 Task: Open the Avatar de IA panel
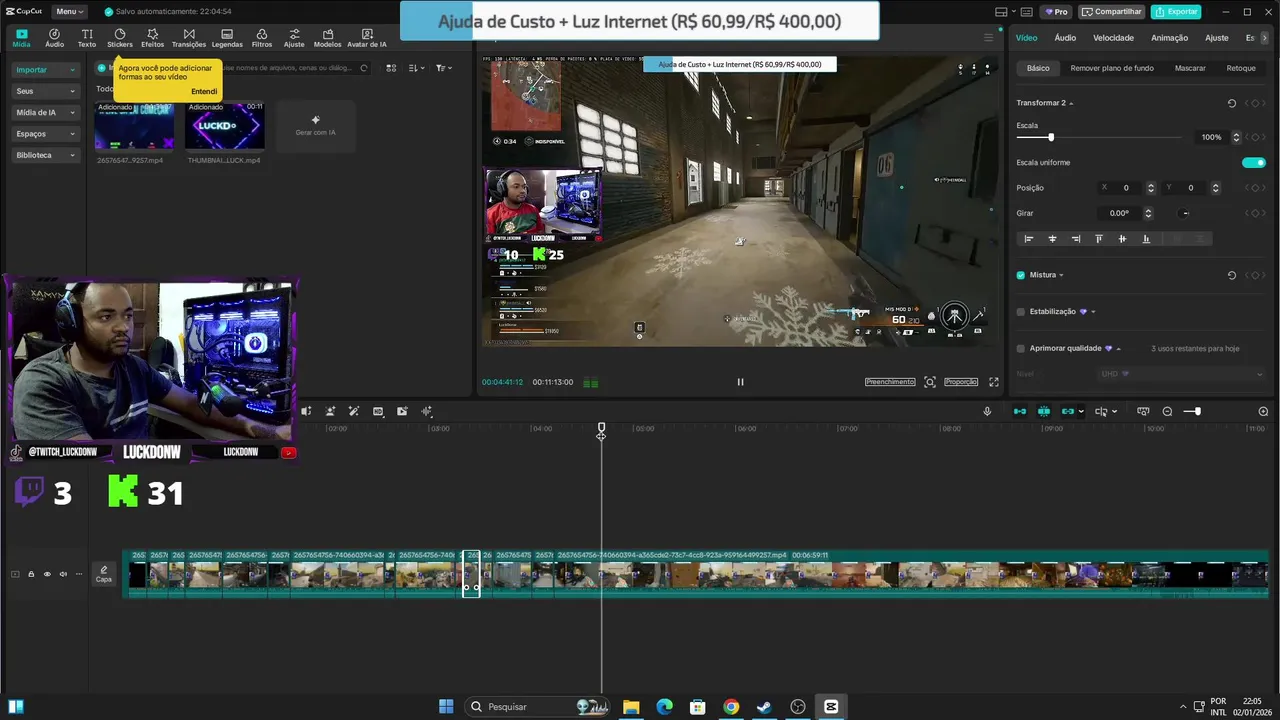[366, 38]
